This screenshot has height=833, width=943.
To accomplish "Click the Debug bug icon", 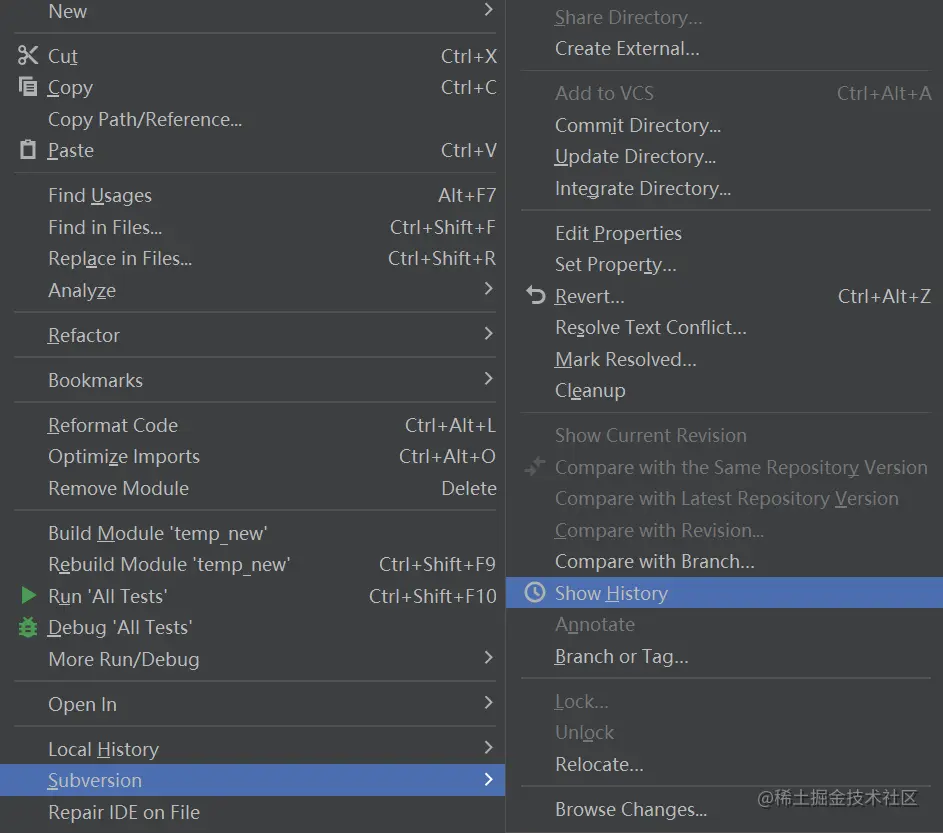I will tap(28, 628).
